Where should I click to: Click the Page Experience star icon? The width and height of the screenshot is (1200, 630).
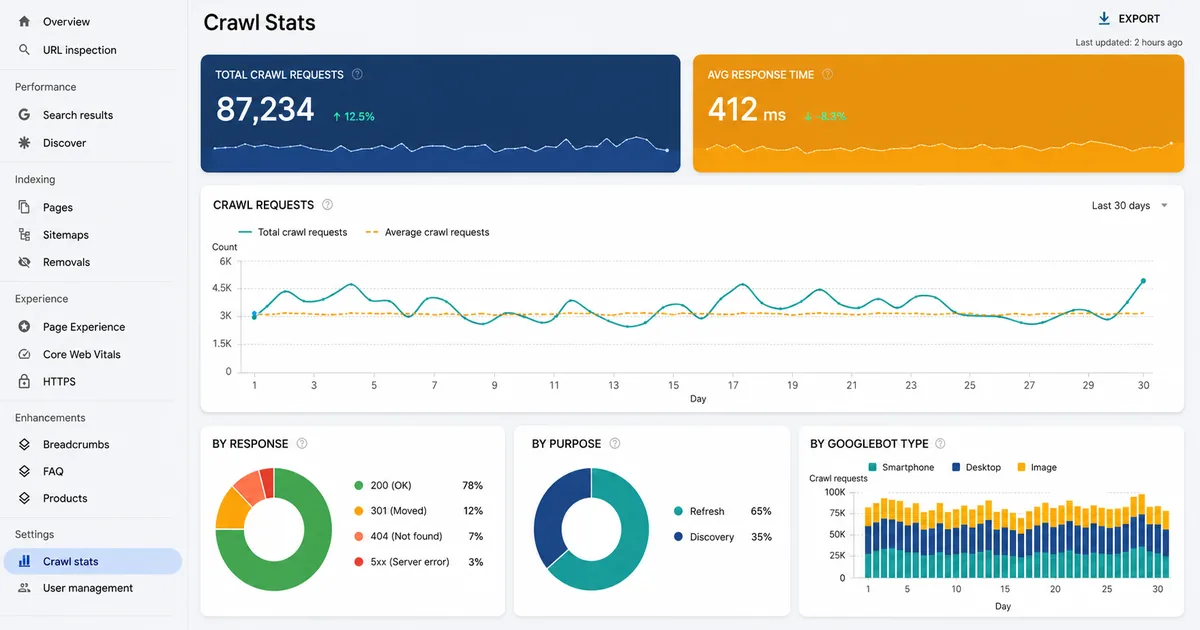click(25, 327)
